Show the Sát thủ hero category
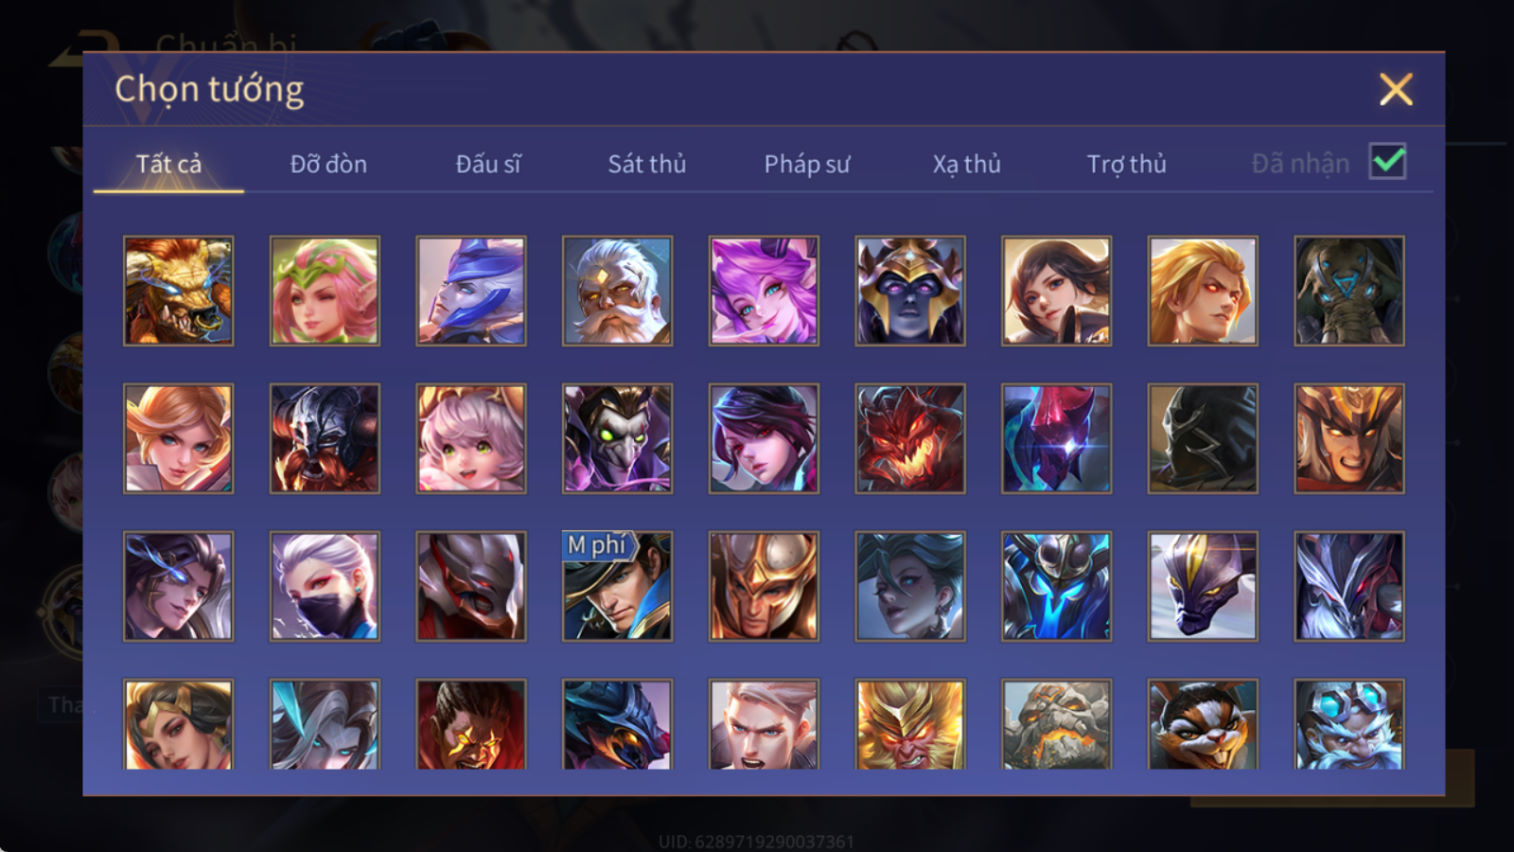 coord(647,164)
